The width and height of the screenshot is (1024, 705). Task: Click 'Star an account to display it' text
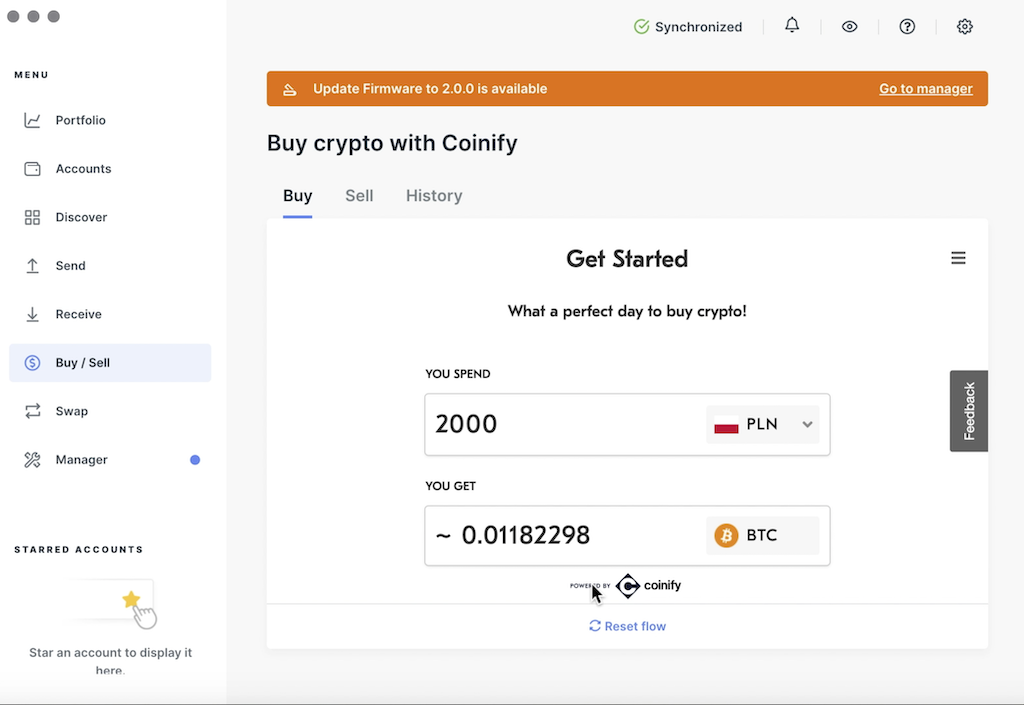click(110, 653)
